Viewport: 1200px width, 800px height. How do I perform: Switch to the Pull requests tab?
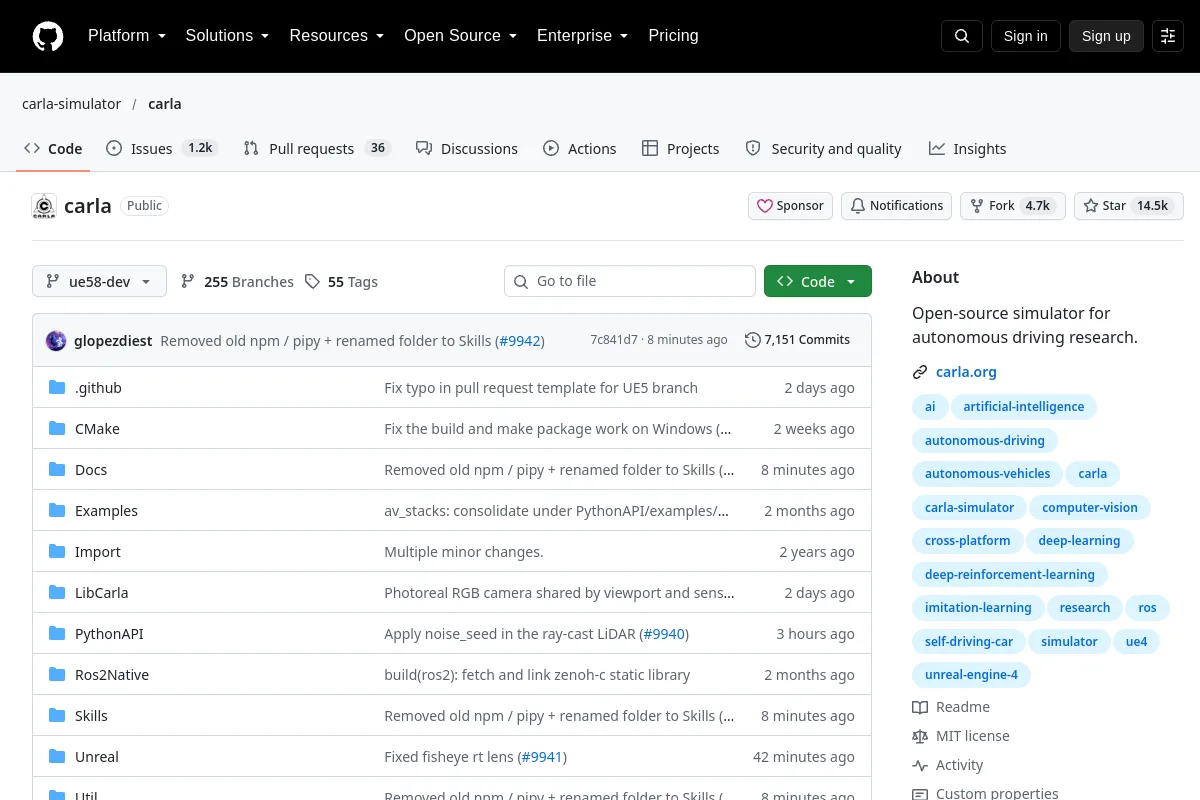[316, 148]
